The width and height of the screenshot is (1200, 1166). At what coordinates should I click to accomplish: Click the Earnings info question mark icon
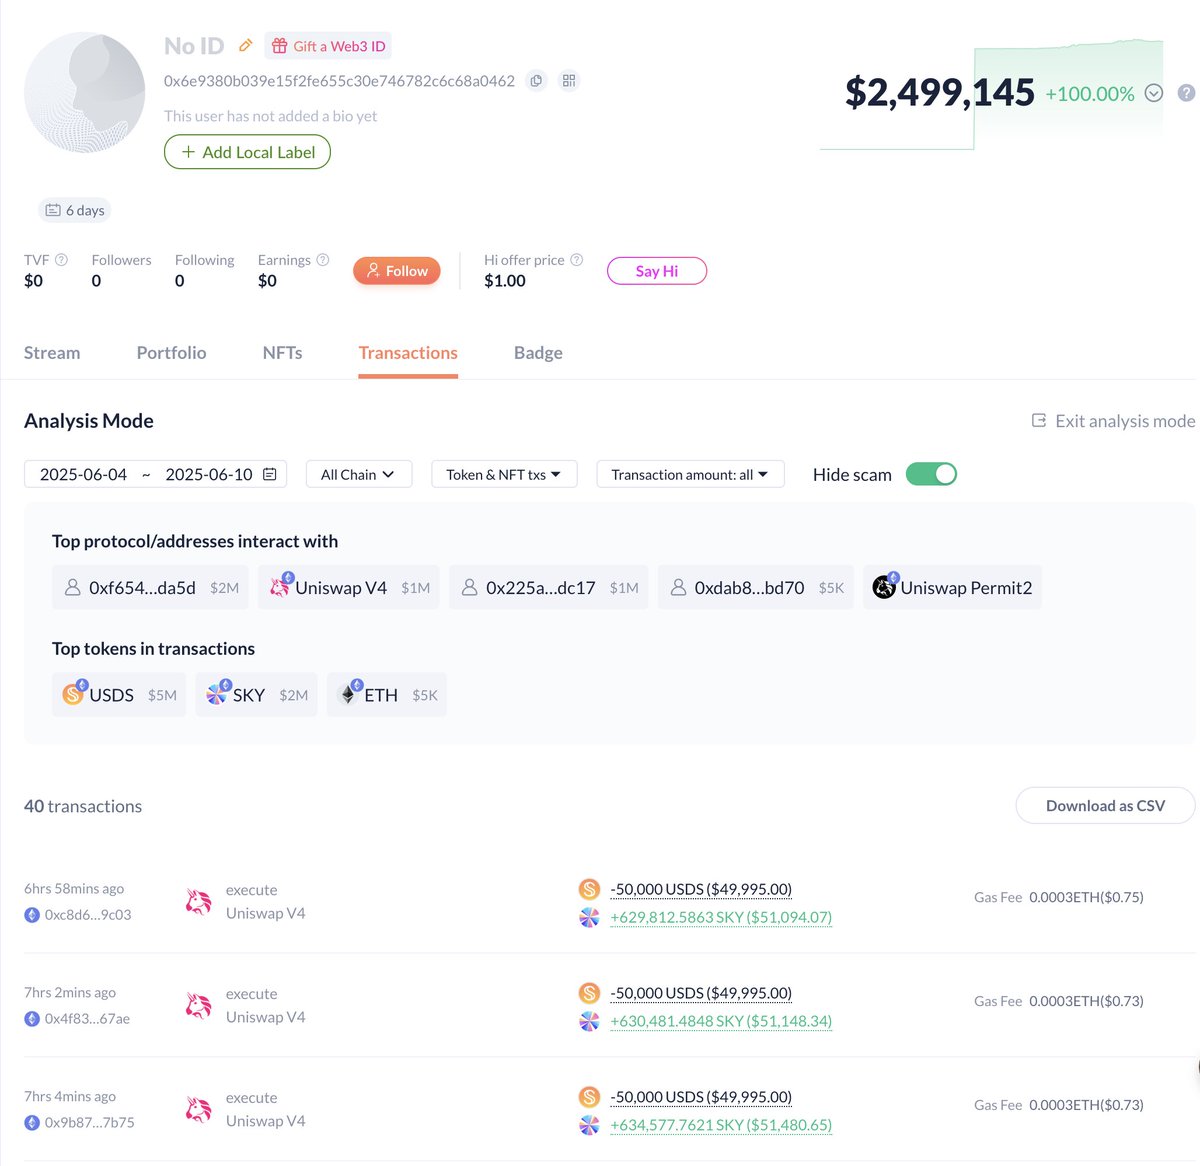click(x=323, y=260)
